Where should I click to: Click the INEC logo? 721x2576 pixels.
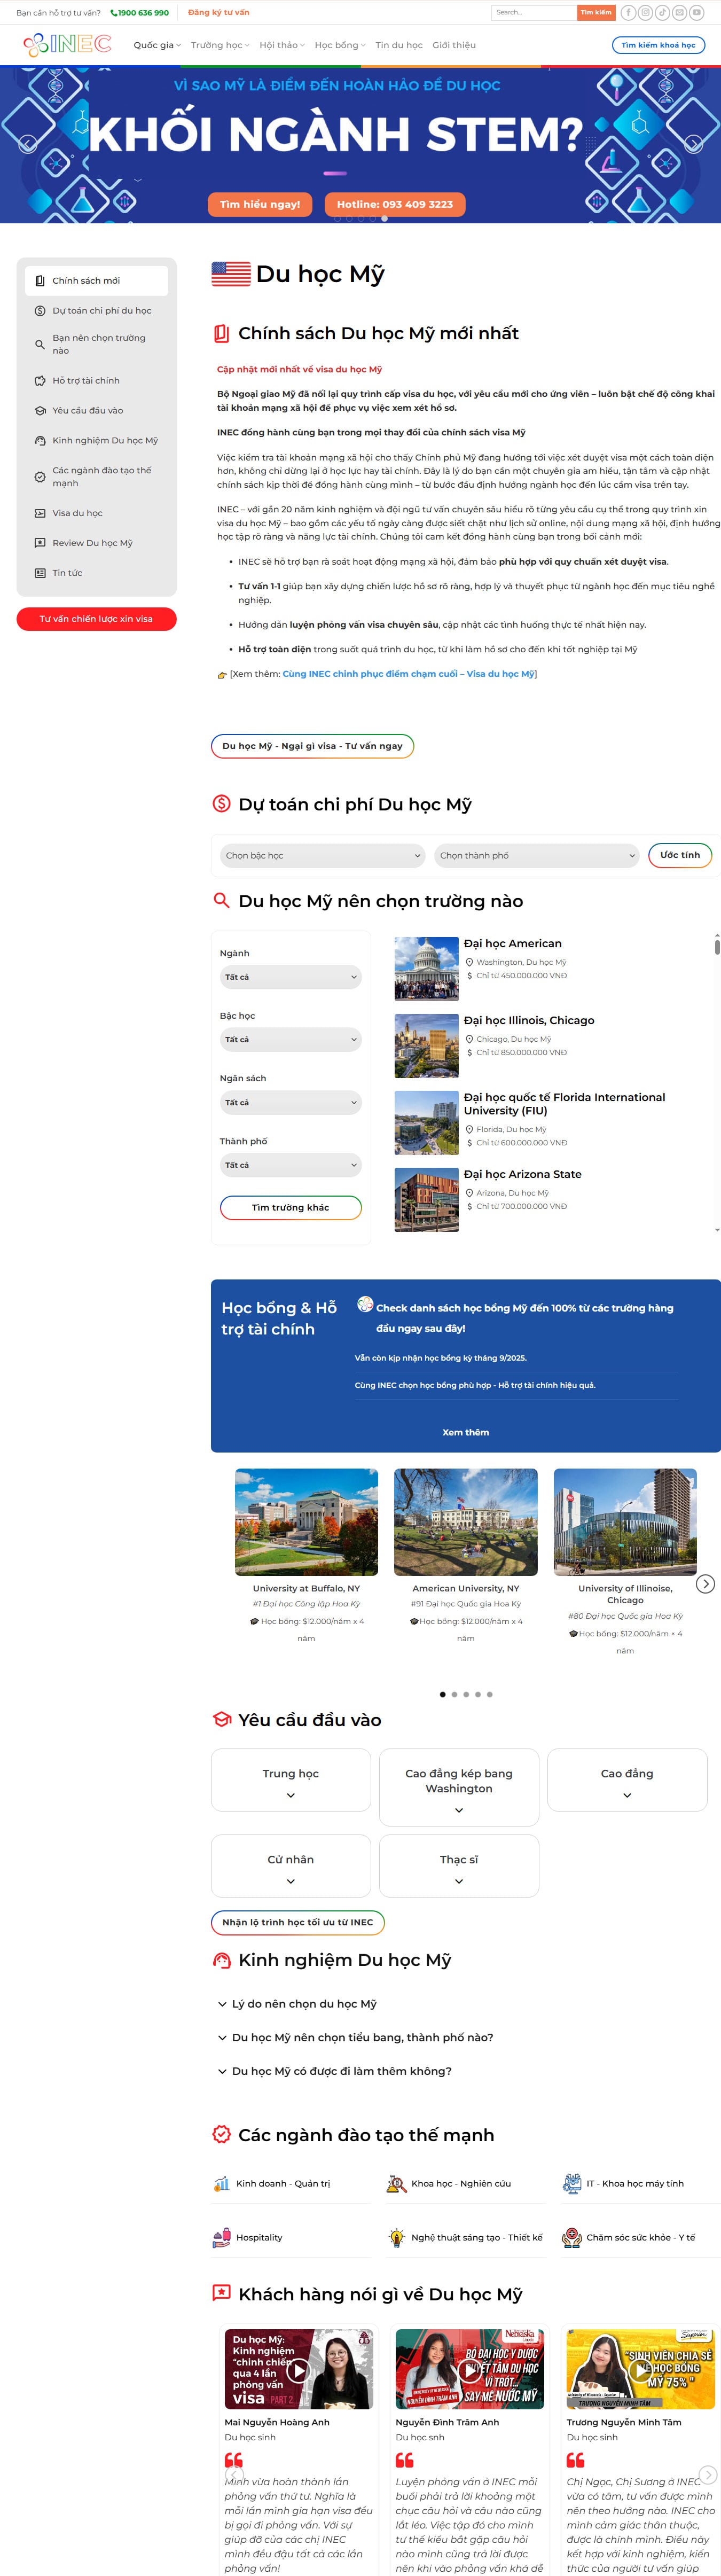click(67, 45)
